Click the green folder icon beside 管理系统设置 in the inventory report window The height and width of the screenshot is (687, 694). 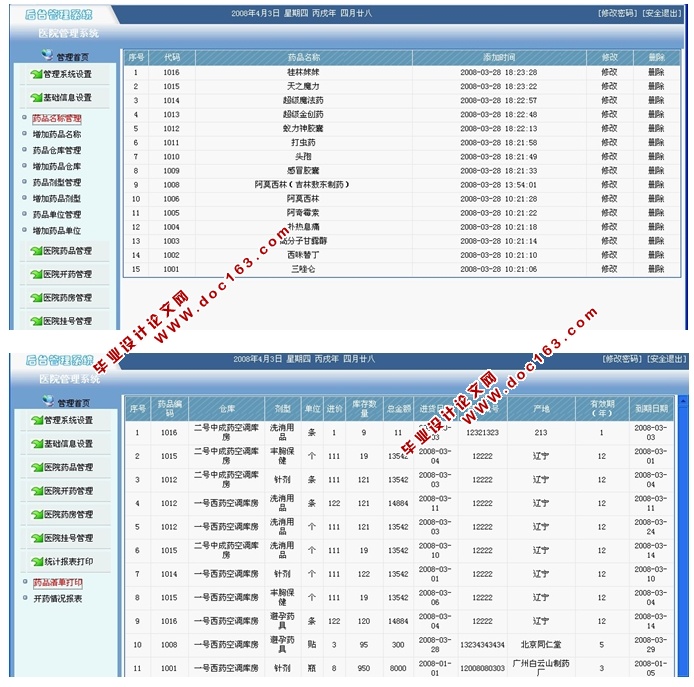[x=37, y=420]
